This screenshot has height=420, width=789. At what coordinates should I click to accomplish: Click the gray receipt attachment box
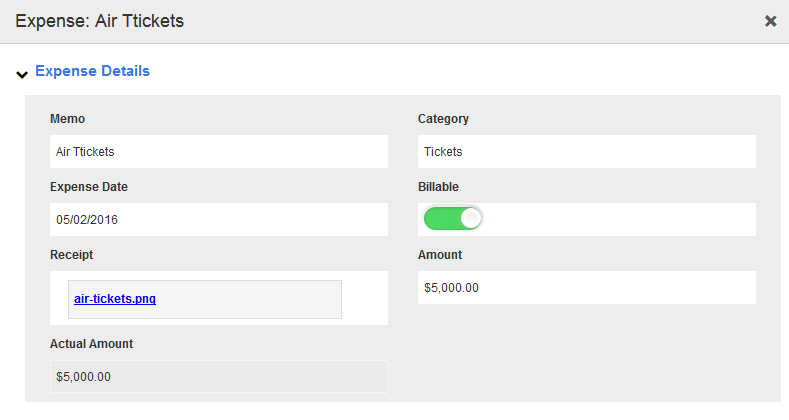[x=250, y=299]
